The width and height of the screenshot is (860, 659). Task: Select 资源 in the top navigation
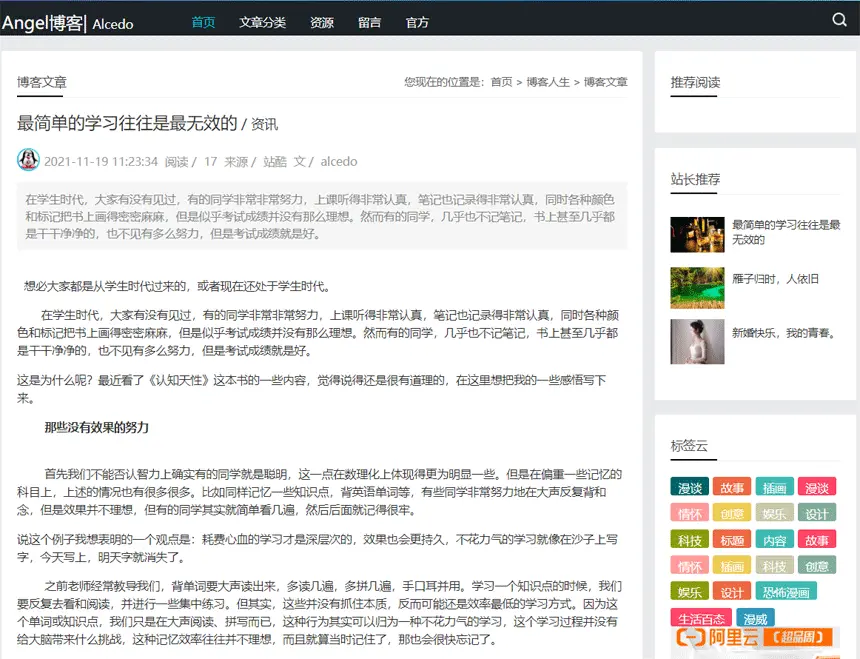tap(321, 21)
